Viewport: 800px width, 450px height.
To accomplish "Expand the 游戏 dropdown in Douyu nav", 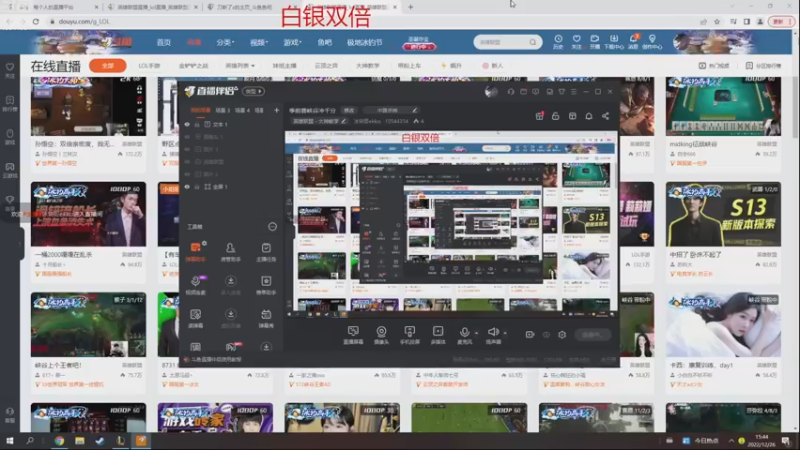I will coord(292,42).
